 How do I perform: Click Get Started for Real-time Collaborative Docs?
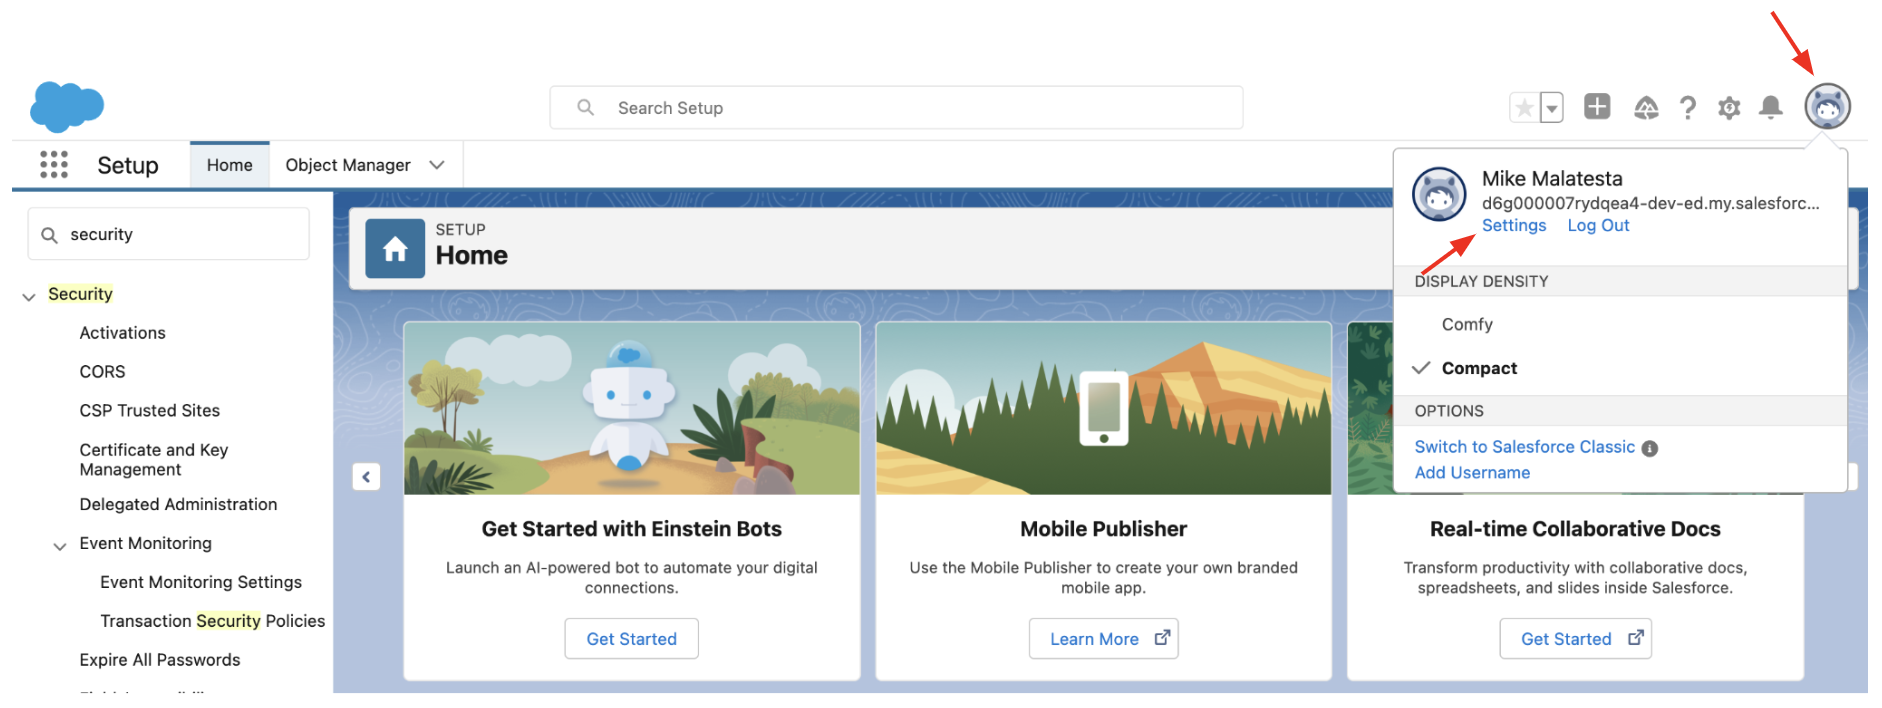(x=1576, y=639)
